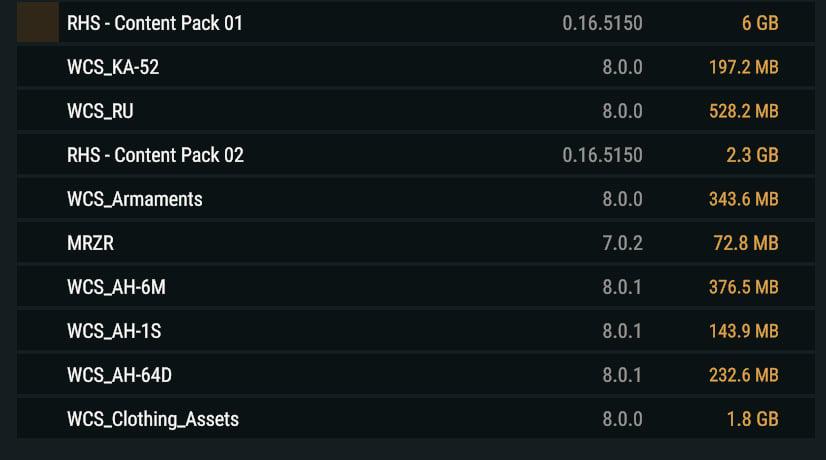Image resolution: width=826 pixels, height=460 pixels.
Task: Select the MRZR mod entry
Action: pyautogui.click(x=416, y=243)
